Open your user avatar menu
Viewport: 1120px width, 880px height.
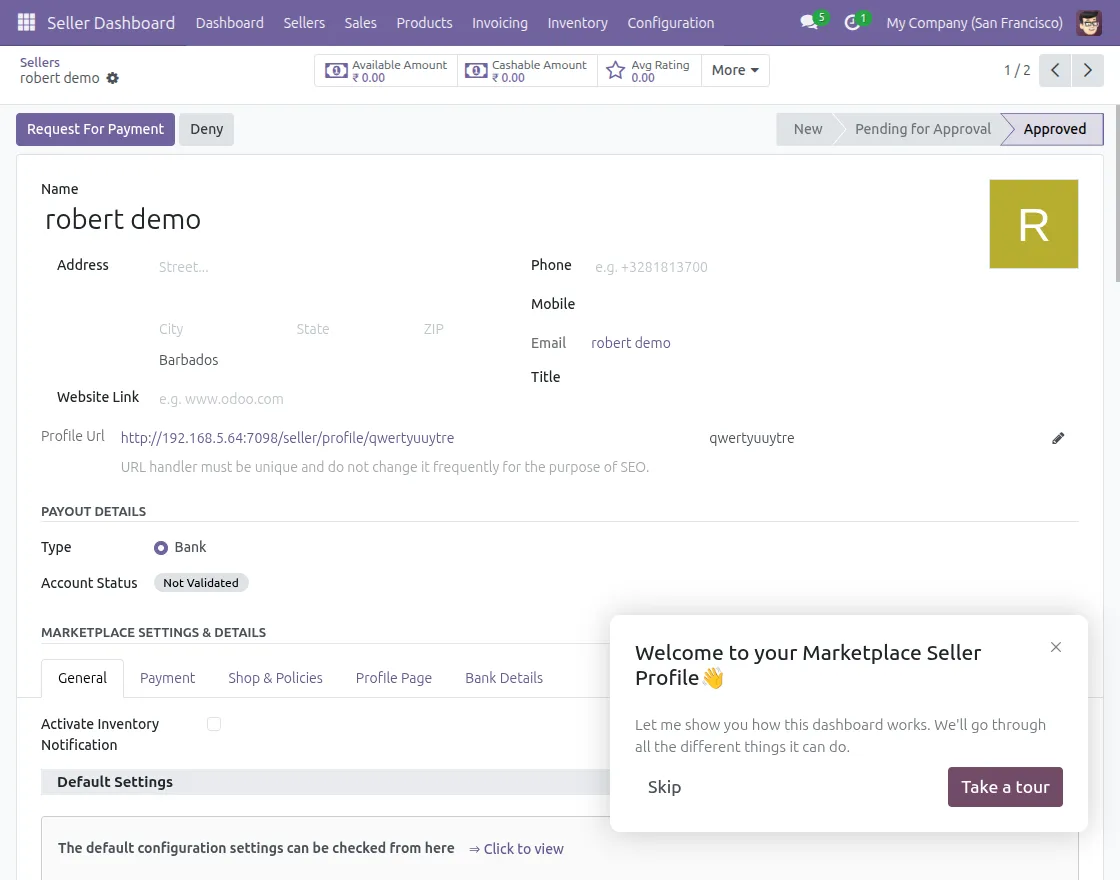coord(1089,22)
